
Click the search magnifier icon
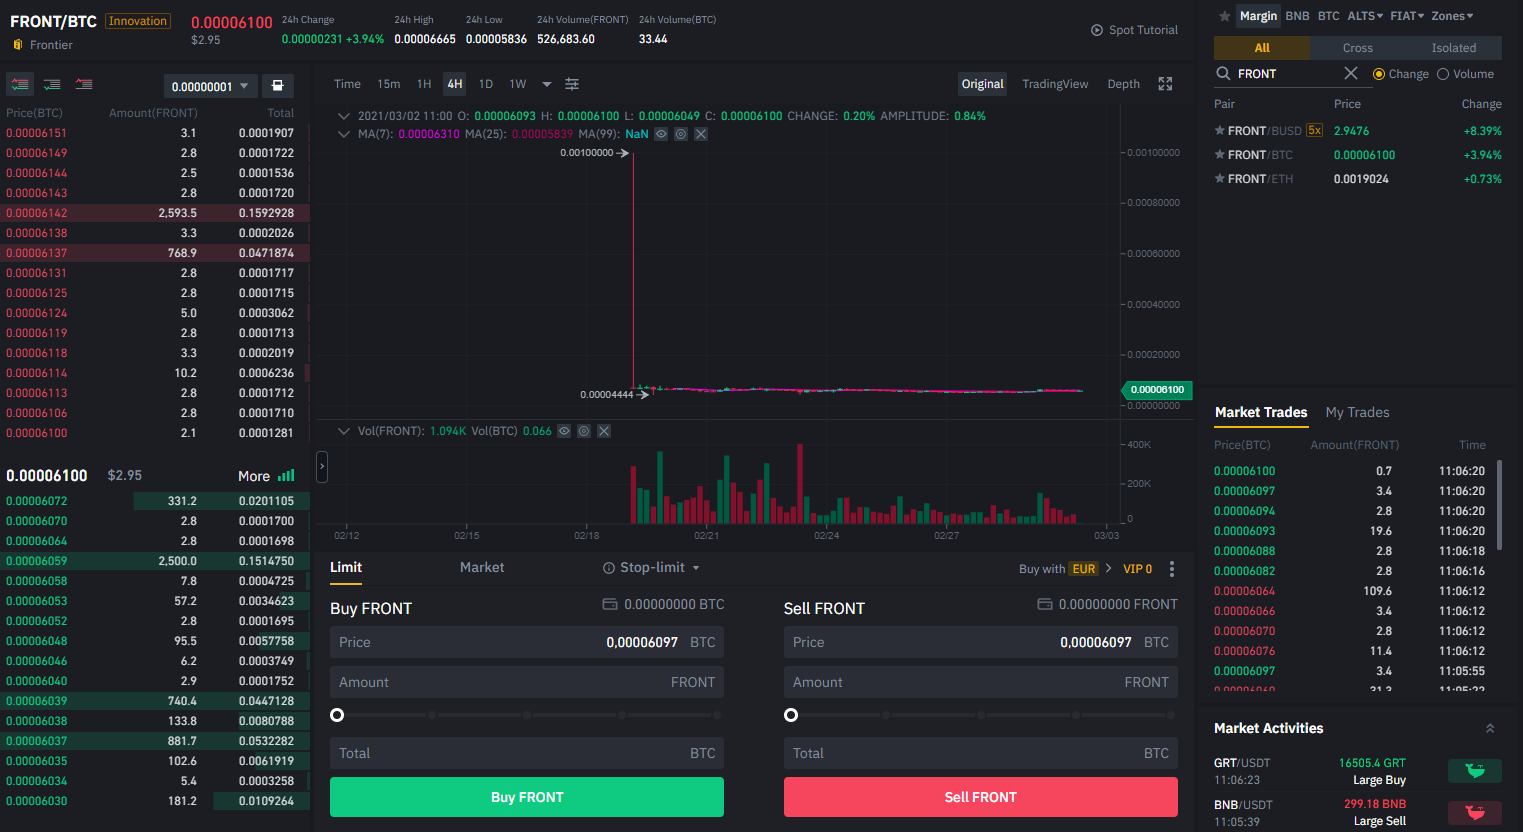point(1223,74)
